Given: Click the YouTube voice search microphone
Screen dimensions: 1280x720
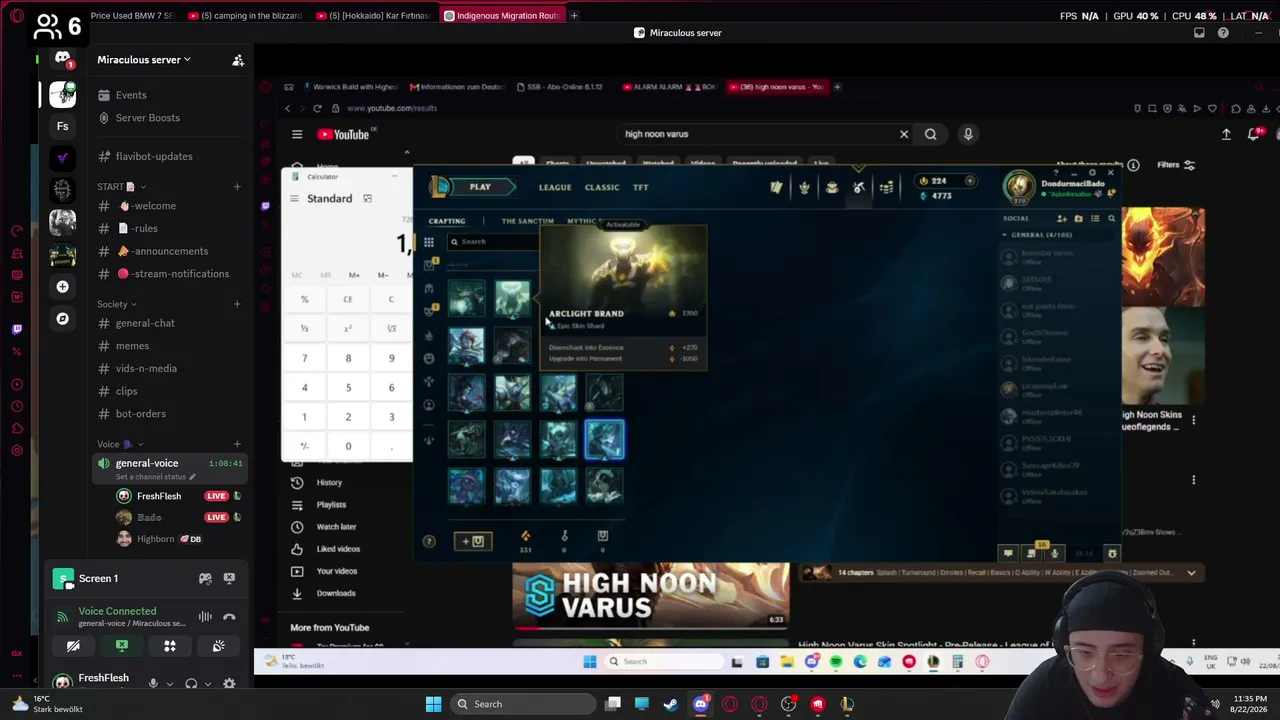Looking at the screenshot, I should point(968,134).
